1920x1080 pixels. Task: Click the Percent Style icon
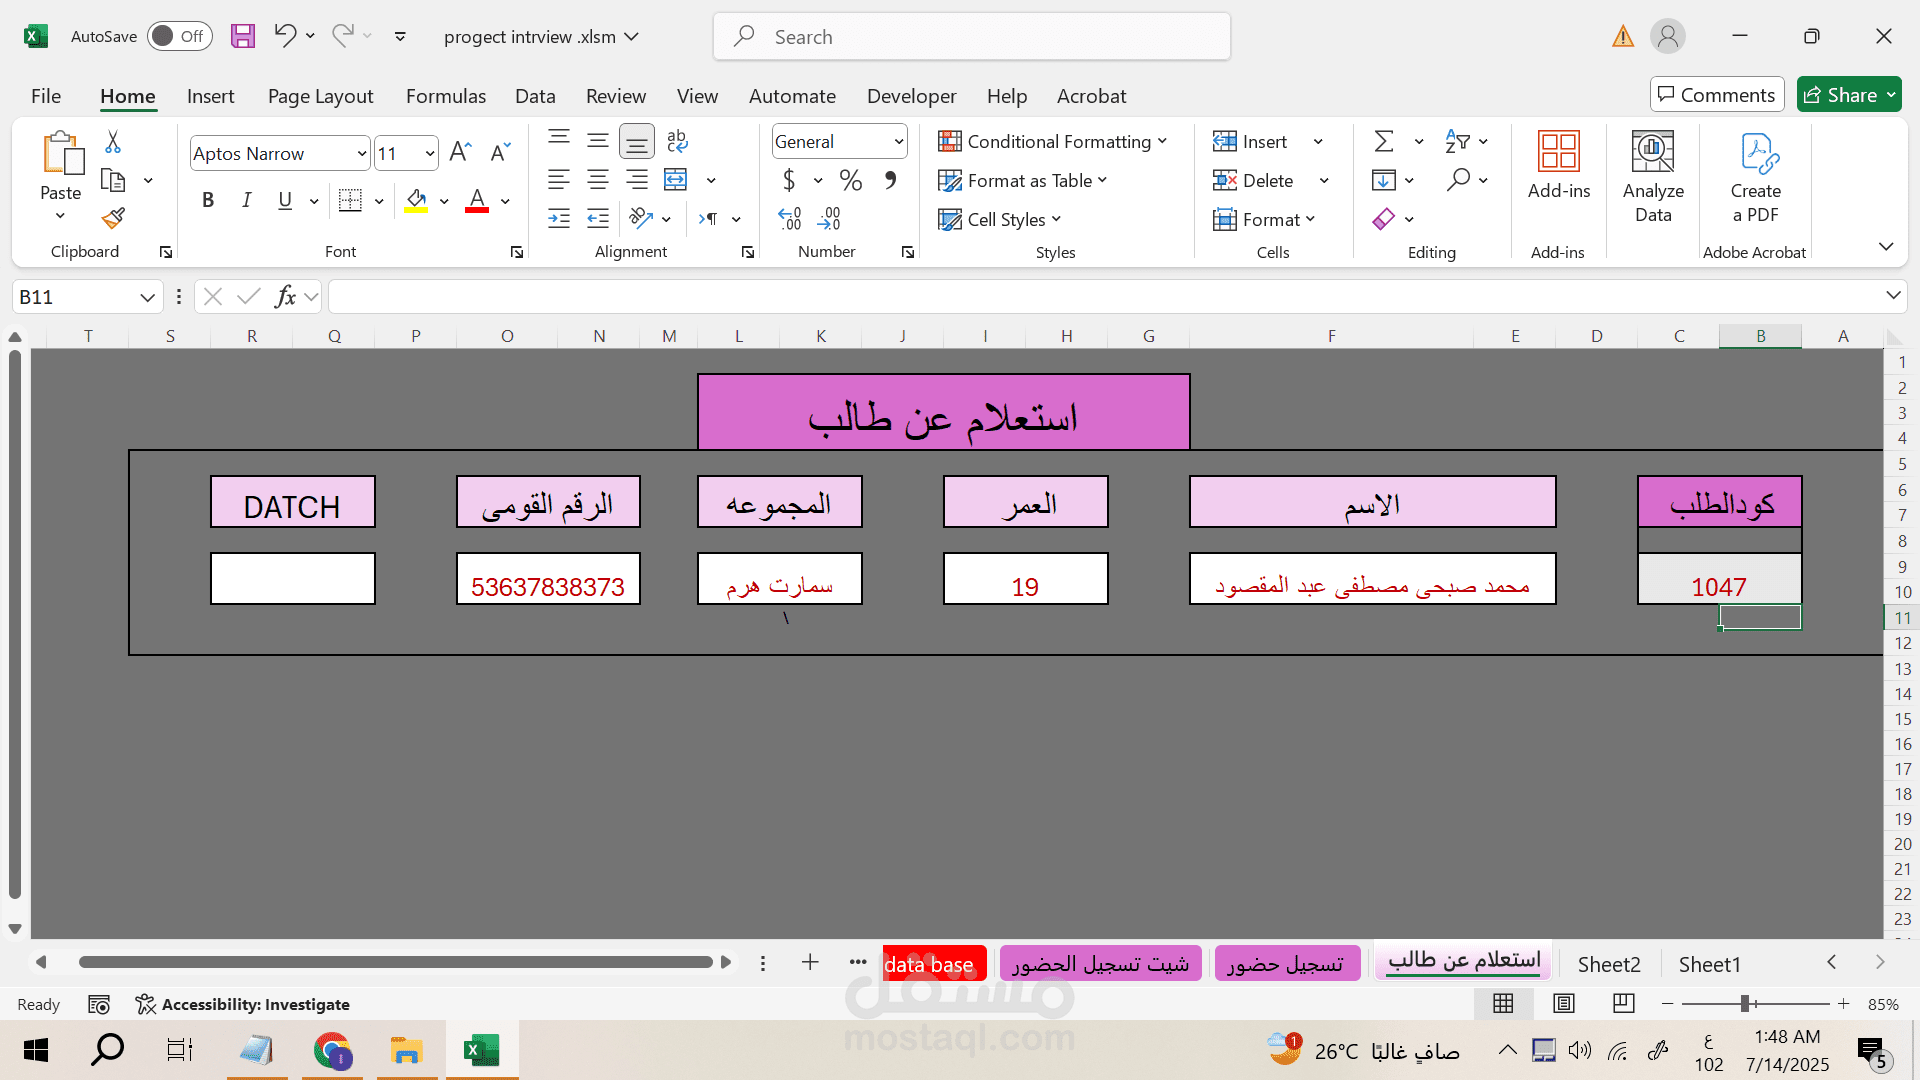click(851, 180)
